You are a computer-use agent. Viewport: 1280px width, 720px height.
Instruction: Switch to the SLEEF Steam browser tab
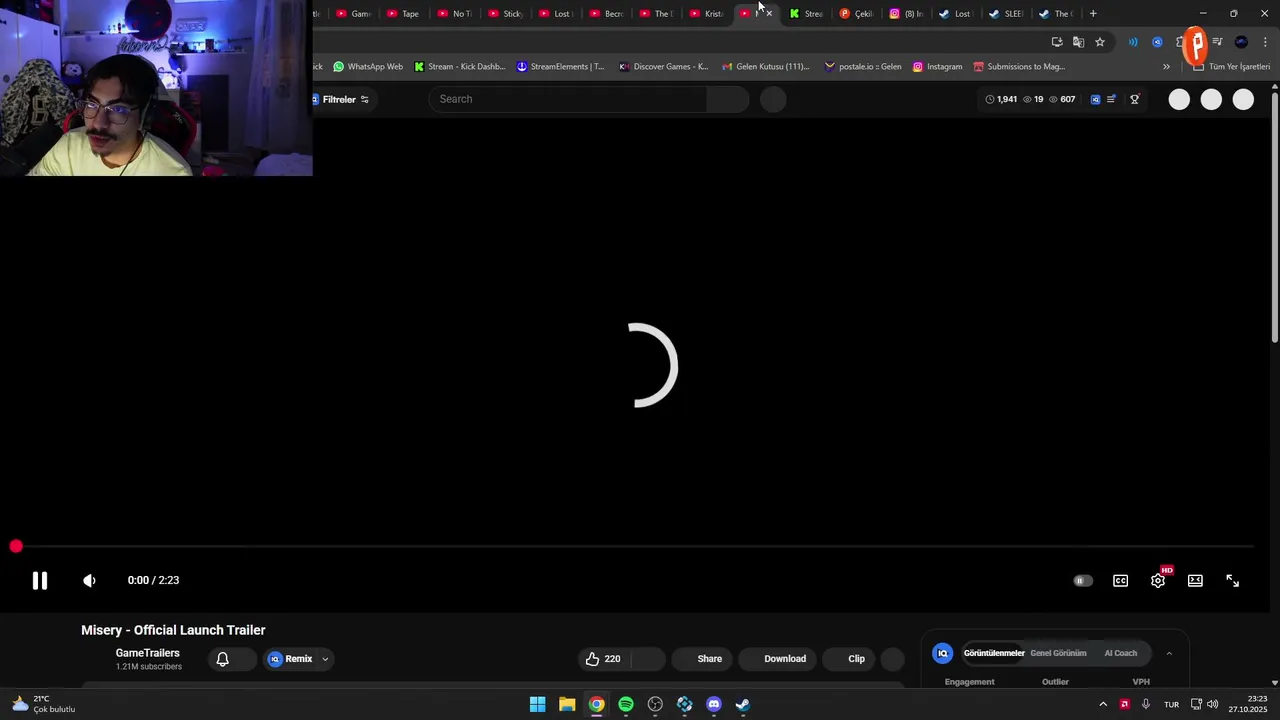[1006, 14]
